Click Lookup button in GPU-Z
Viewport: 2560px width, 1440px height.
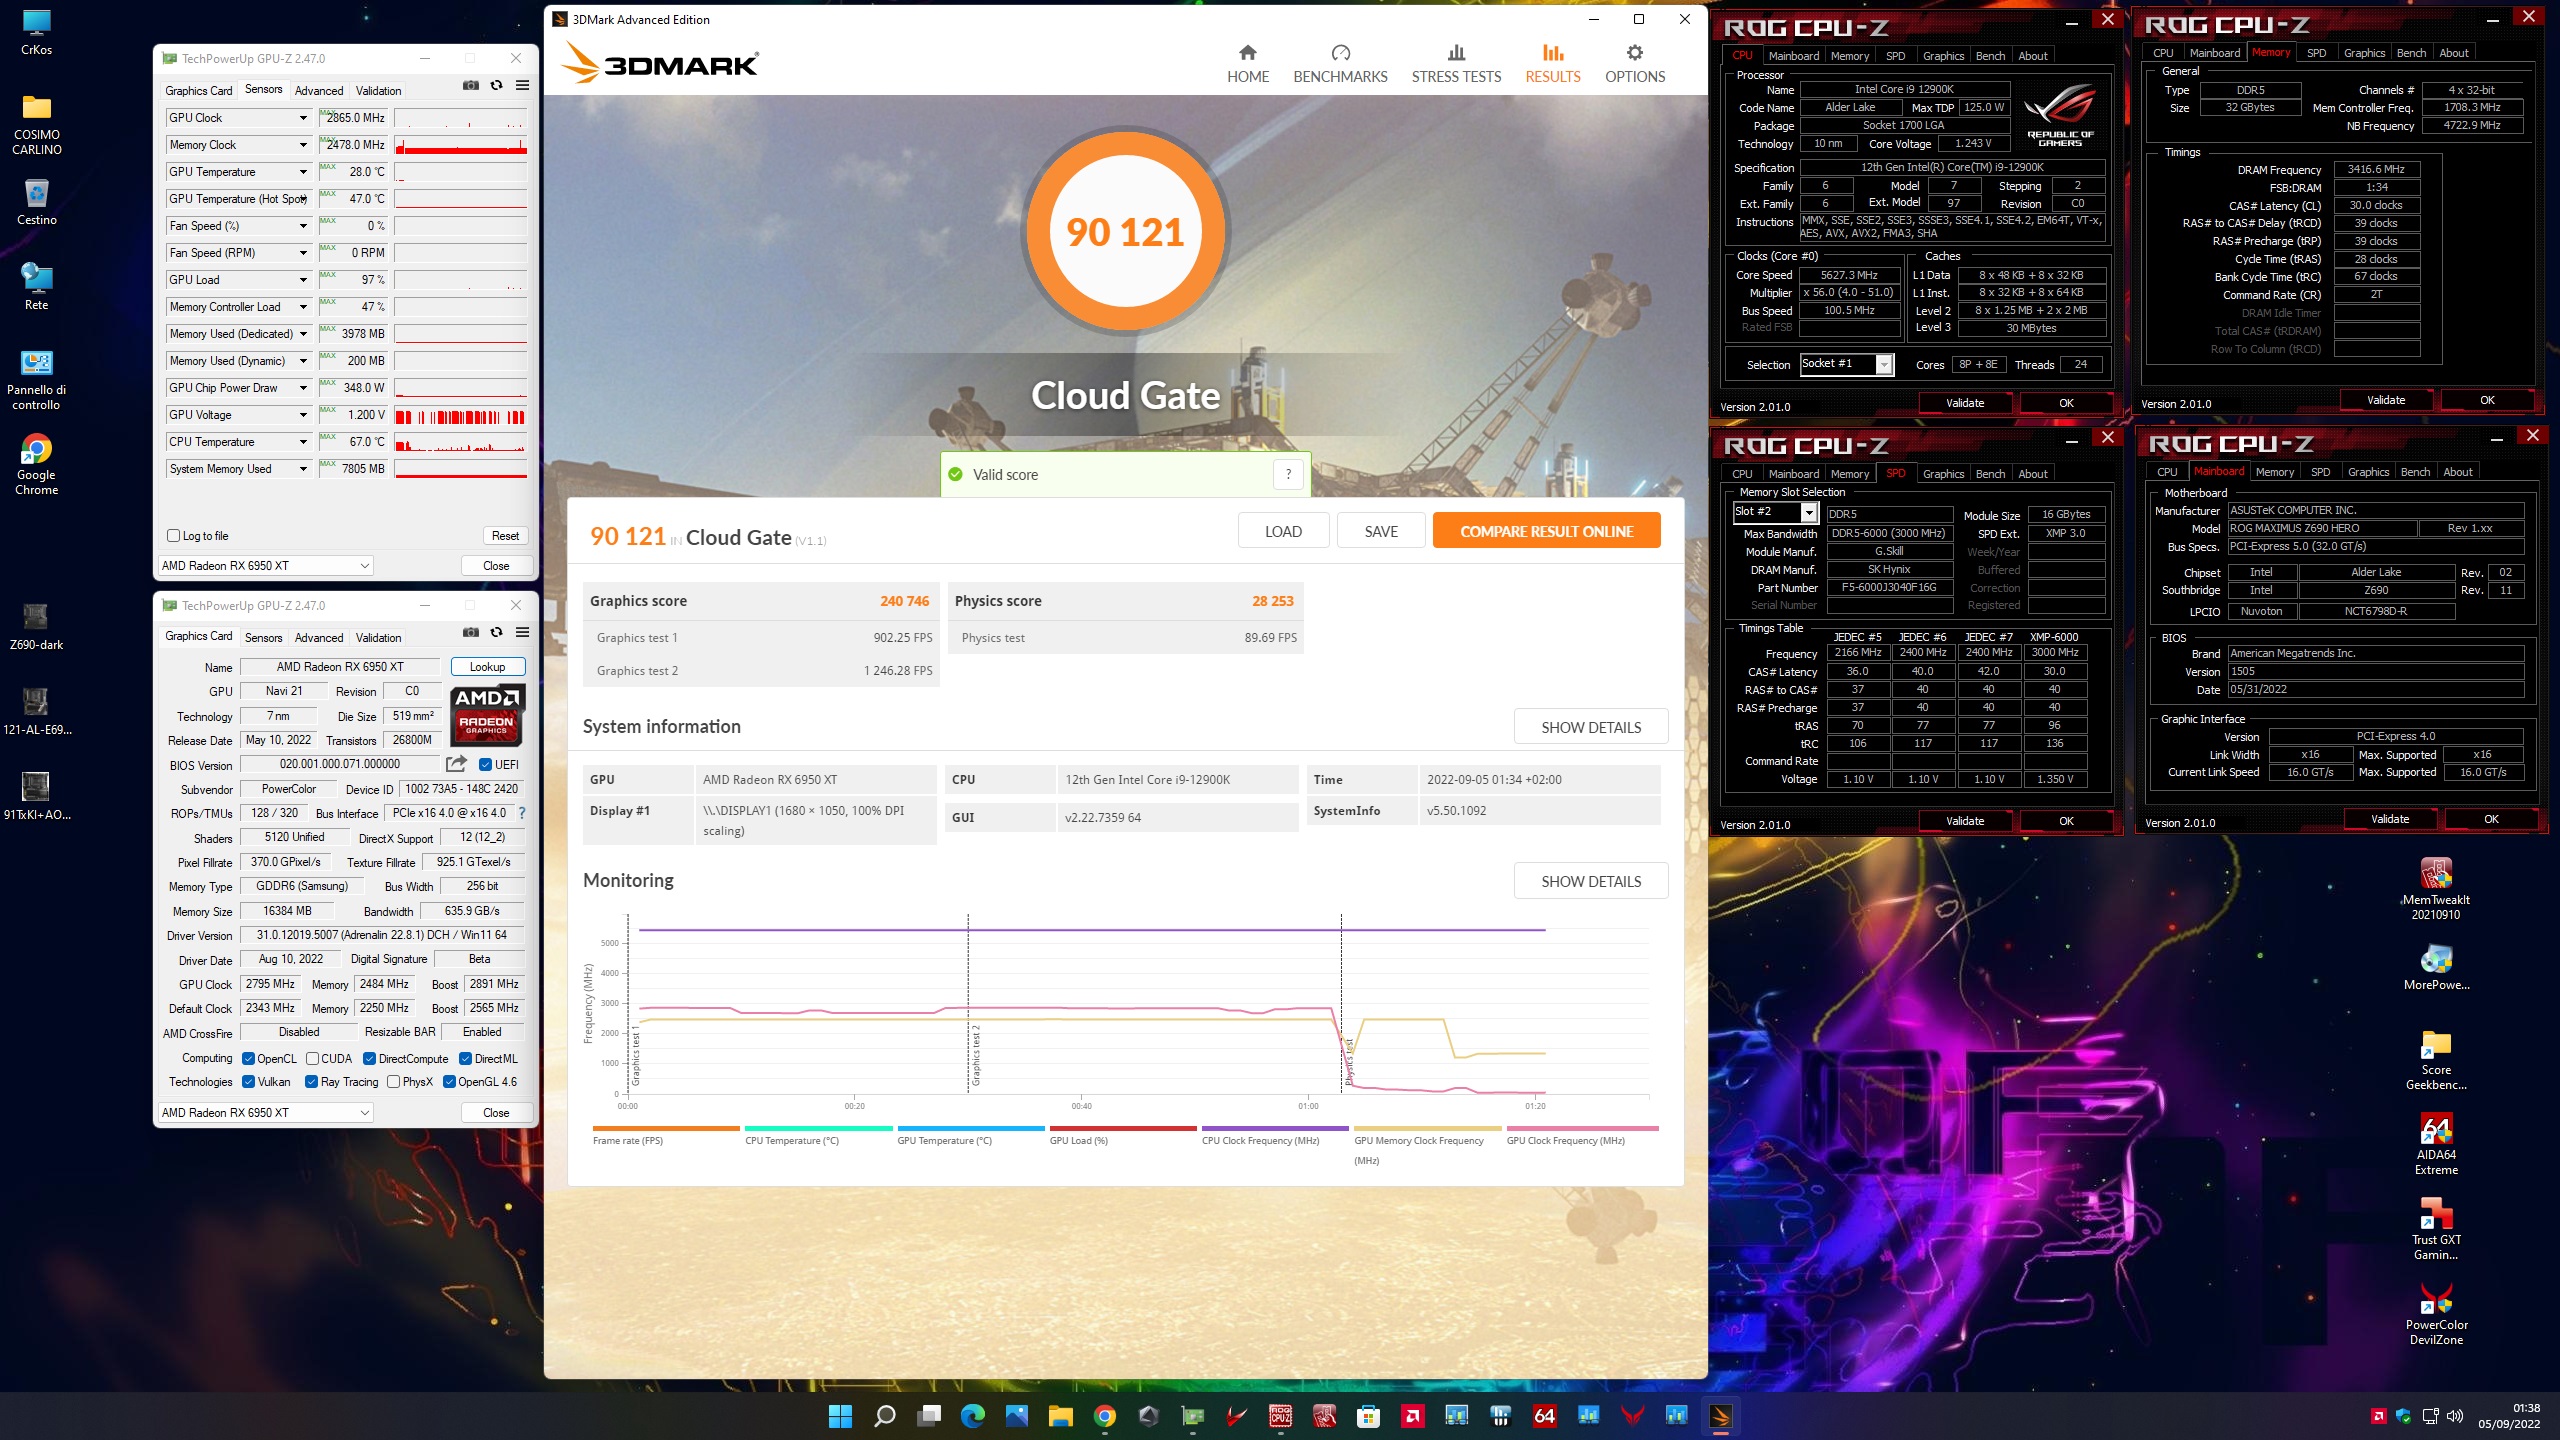[x=487, y=667]
